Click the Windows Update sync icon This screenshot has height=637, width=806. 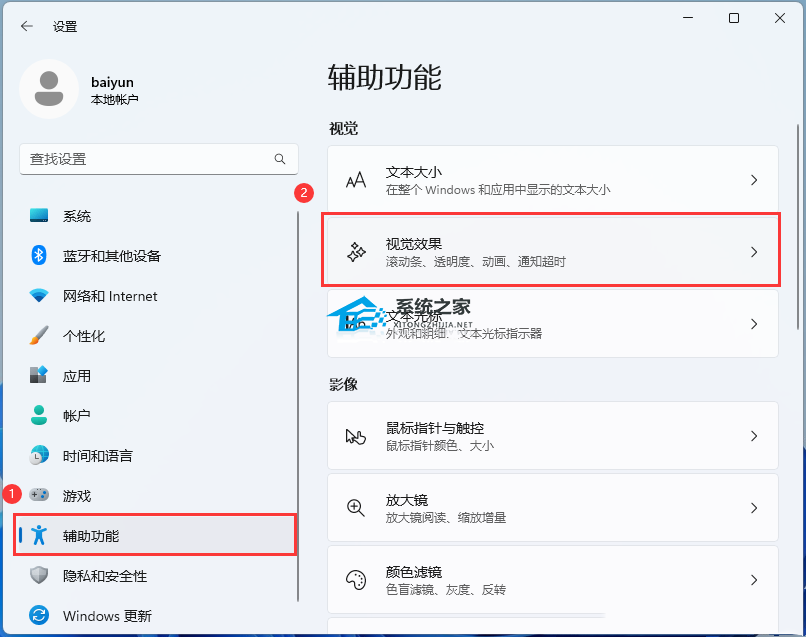coord(39,615)
